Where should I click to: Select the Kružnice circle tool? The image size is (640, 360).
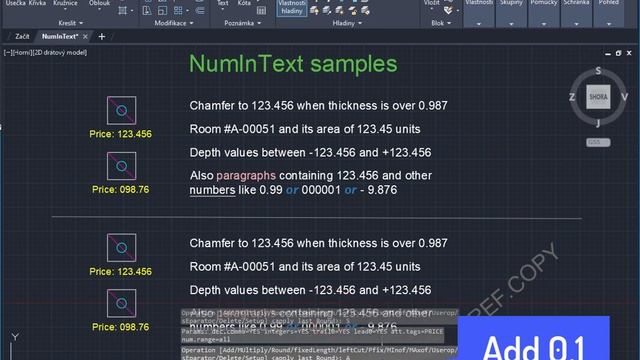pyautogui.click(x=65, y=3)
